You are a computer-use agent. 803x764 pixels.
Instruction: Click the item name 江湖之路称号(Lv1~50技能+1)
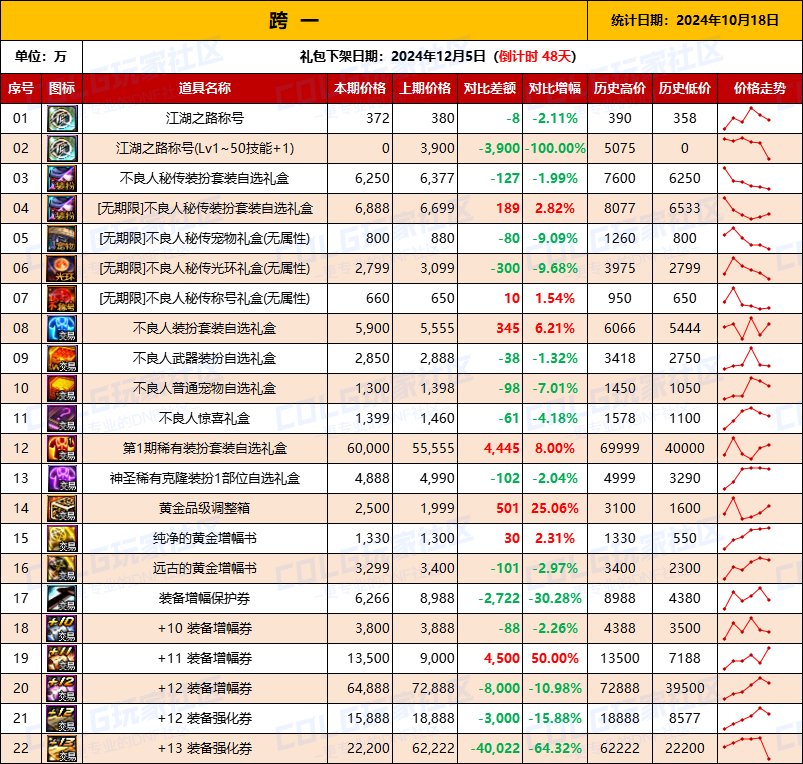[205, 148]
